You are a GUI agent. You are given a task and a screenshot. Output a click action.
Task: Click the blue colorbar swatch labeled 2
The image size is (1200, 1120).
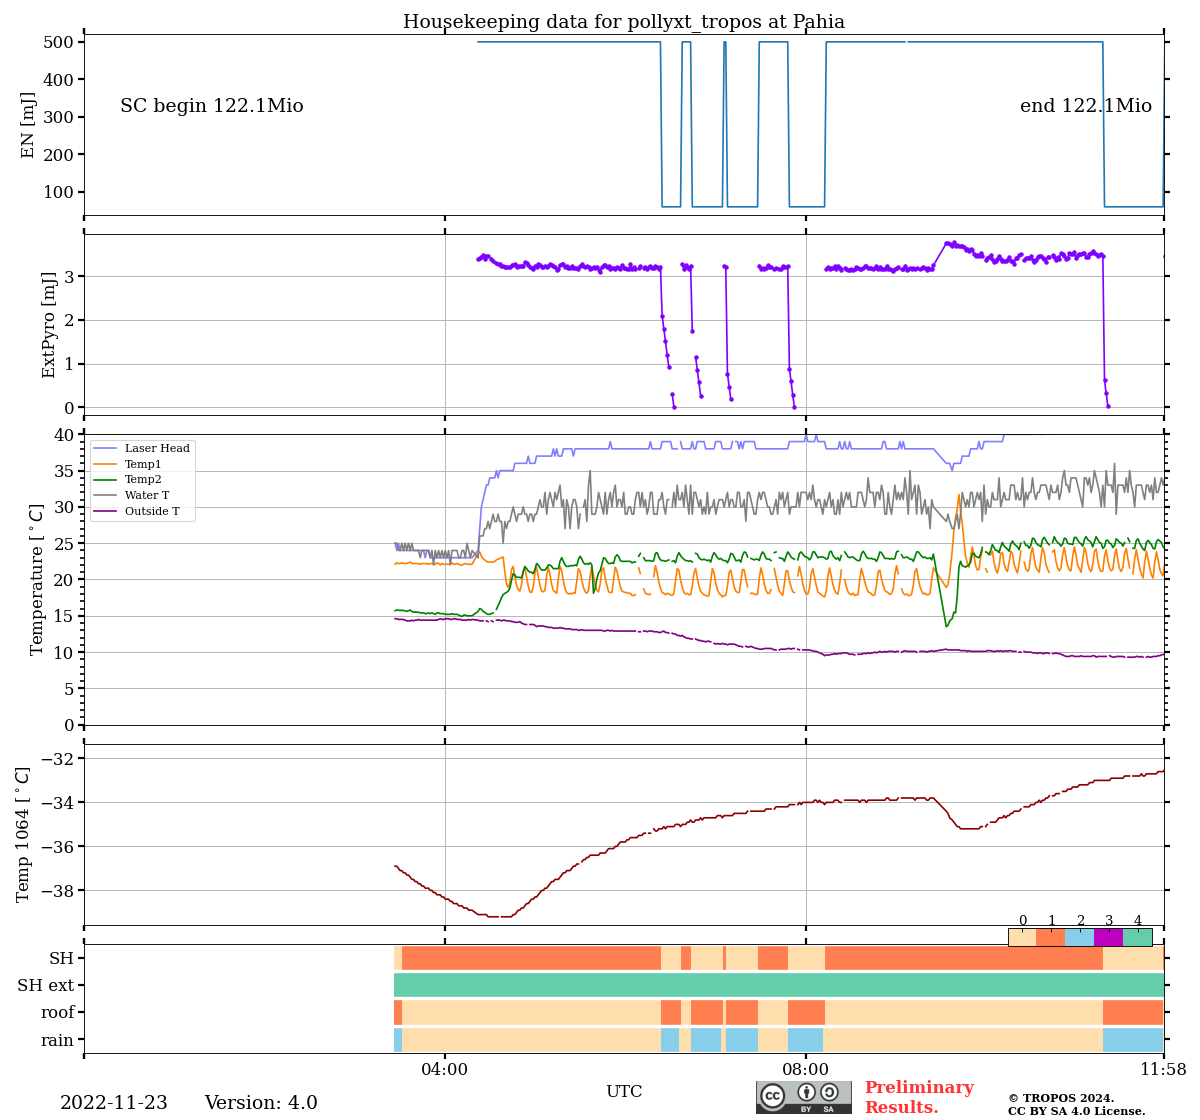point(1080,937)
